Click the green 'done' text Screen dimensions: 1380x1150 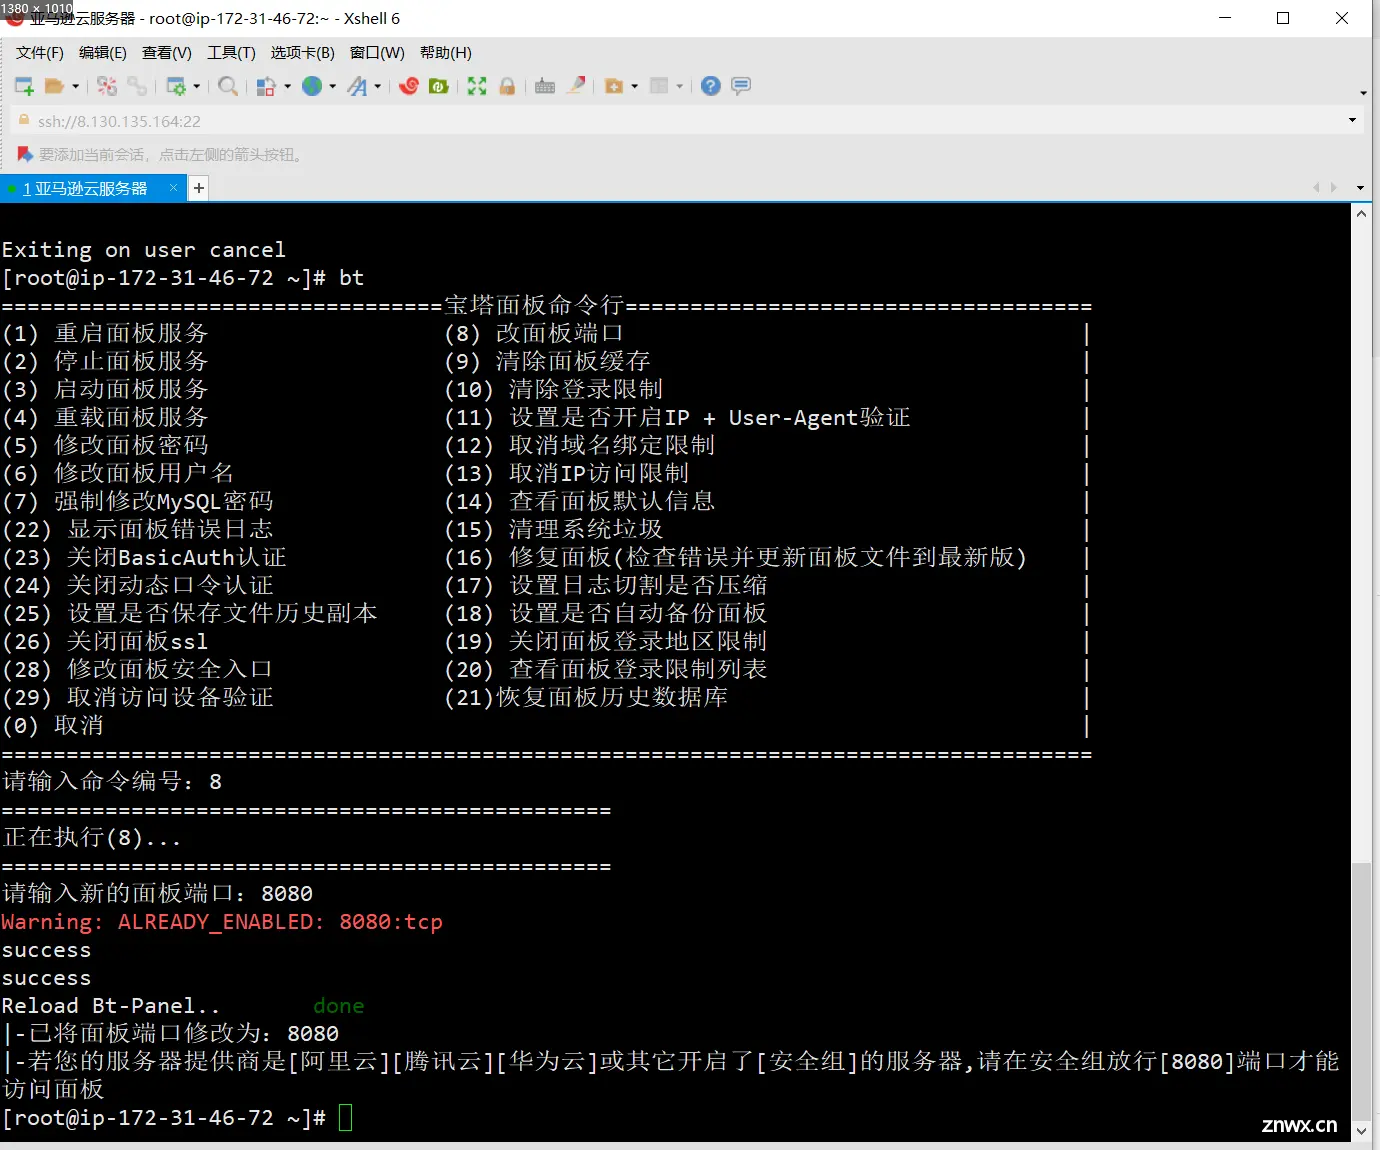(x=339, y=1005)
